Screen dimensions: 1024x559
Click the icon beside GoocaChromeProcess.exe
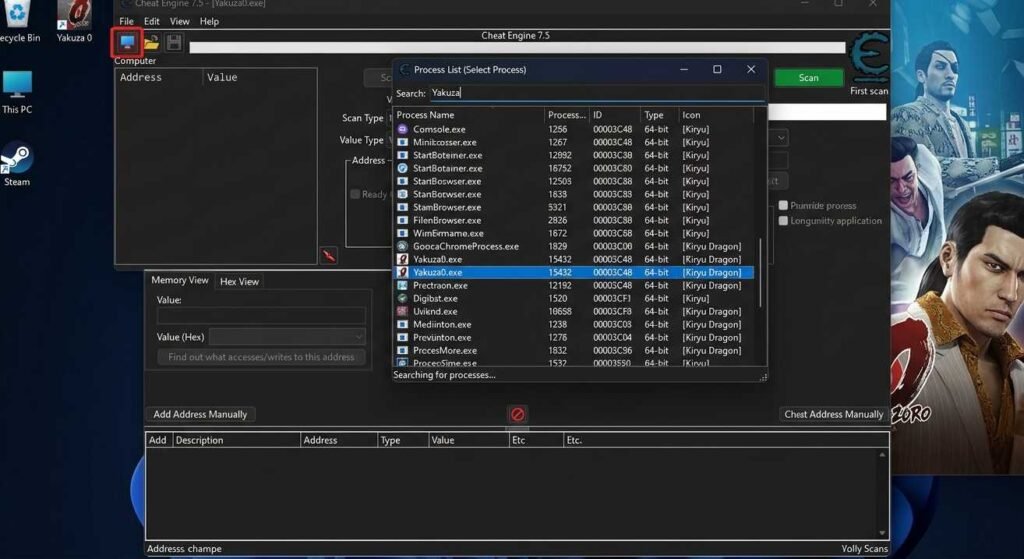pyautogui.click(x=402, y=246)
